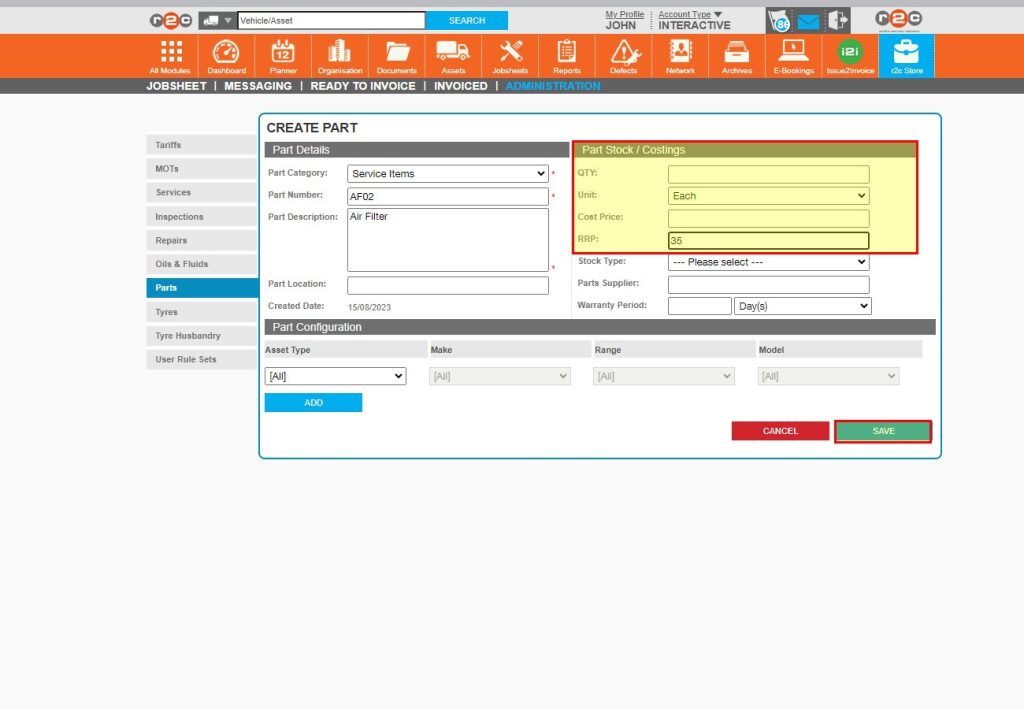1024x709 pixels.
Task: Switch to the JOBSHEET tab
Action: (x=176, y=86)
